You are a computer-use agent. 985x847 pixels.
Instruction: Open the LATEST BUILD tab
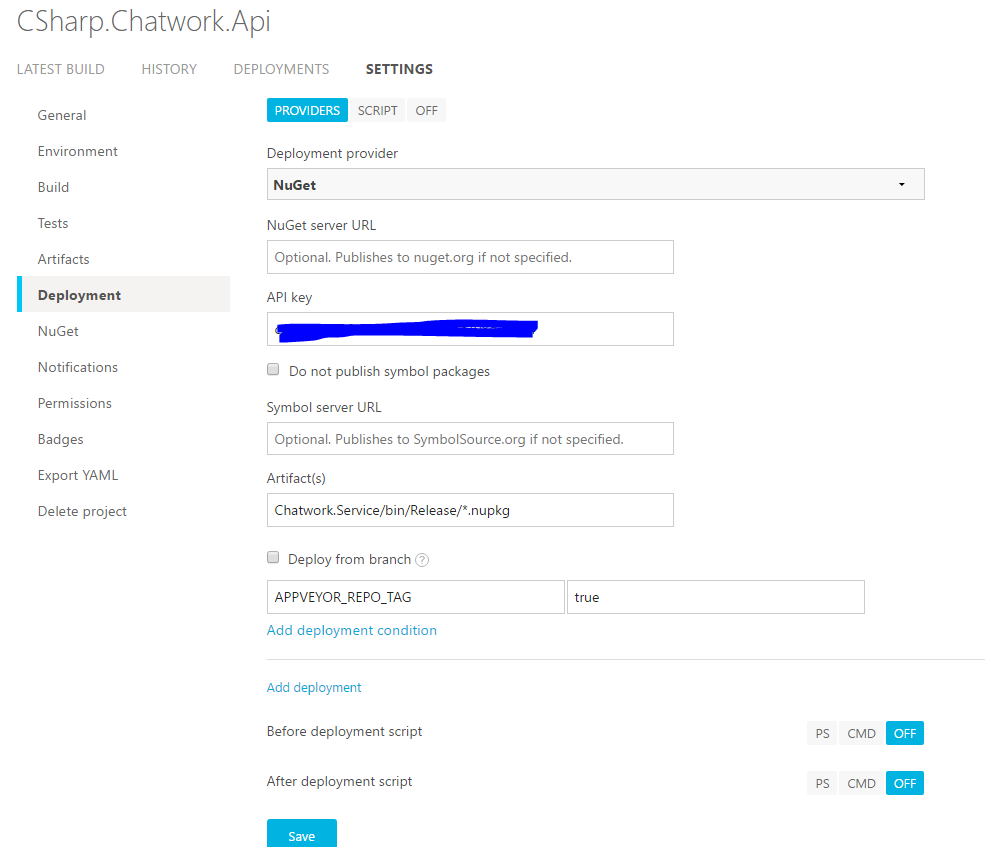click(x=61, y=69)
